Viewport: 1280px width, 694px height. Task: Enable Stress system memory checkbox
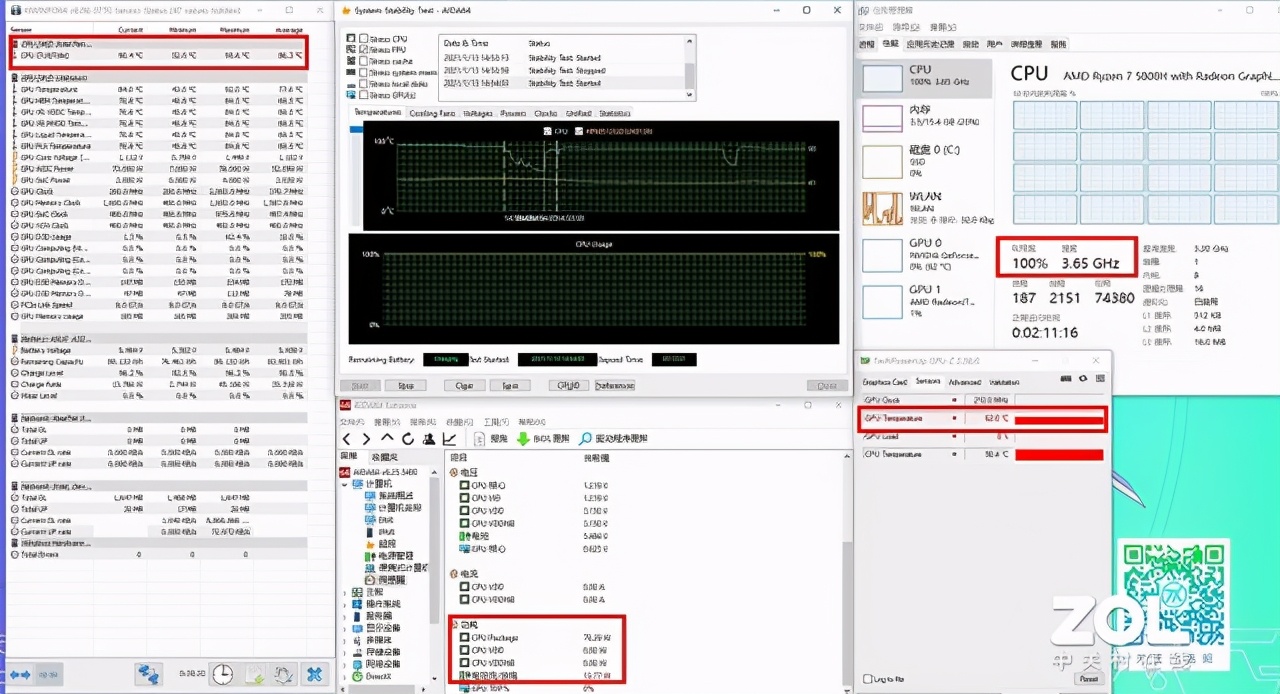(363, 73)
